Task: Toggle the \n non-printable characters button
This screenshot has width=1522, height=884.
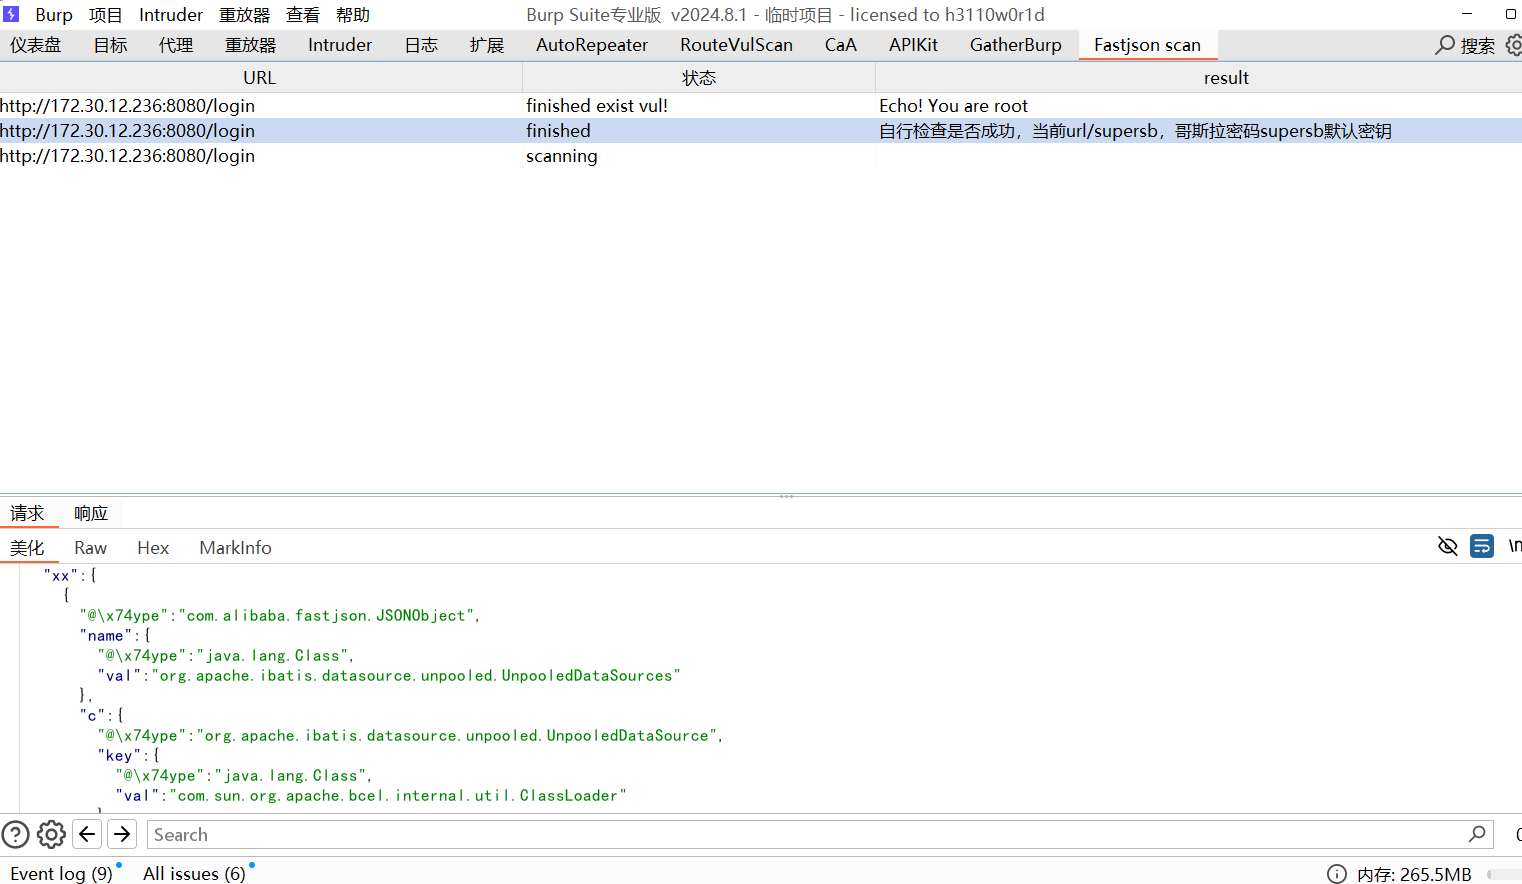Action: [x=1515, y=546]
